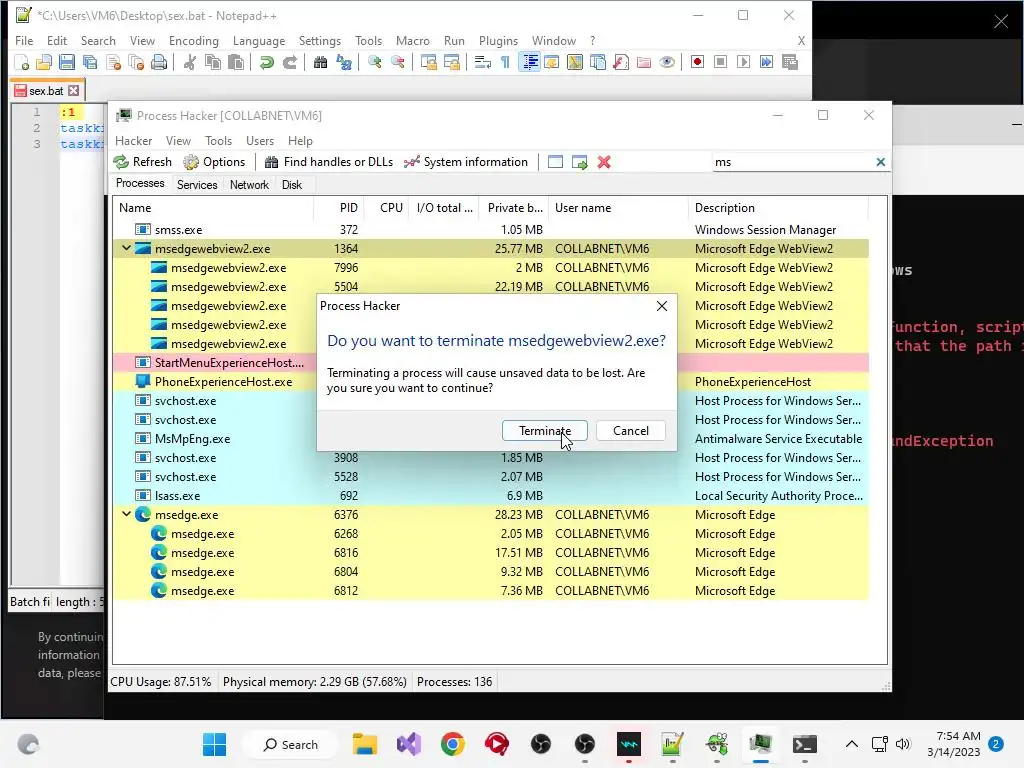The height and width of the screenshot is (768, 1024).
Task: Collapse the msedge.exe 6376 tree node
Action: tap(126, 514)
